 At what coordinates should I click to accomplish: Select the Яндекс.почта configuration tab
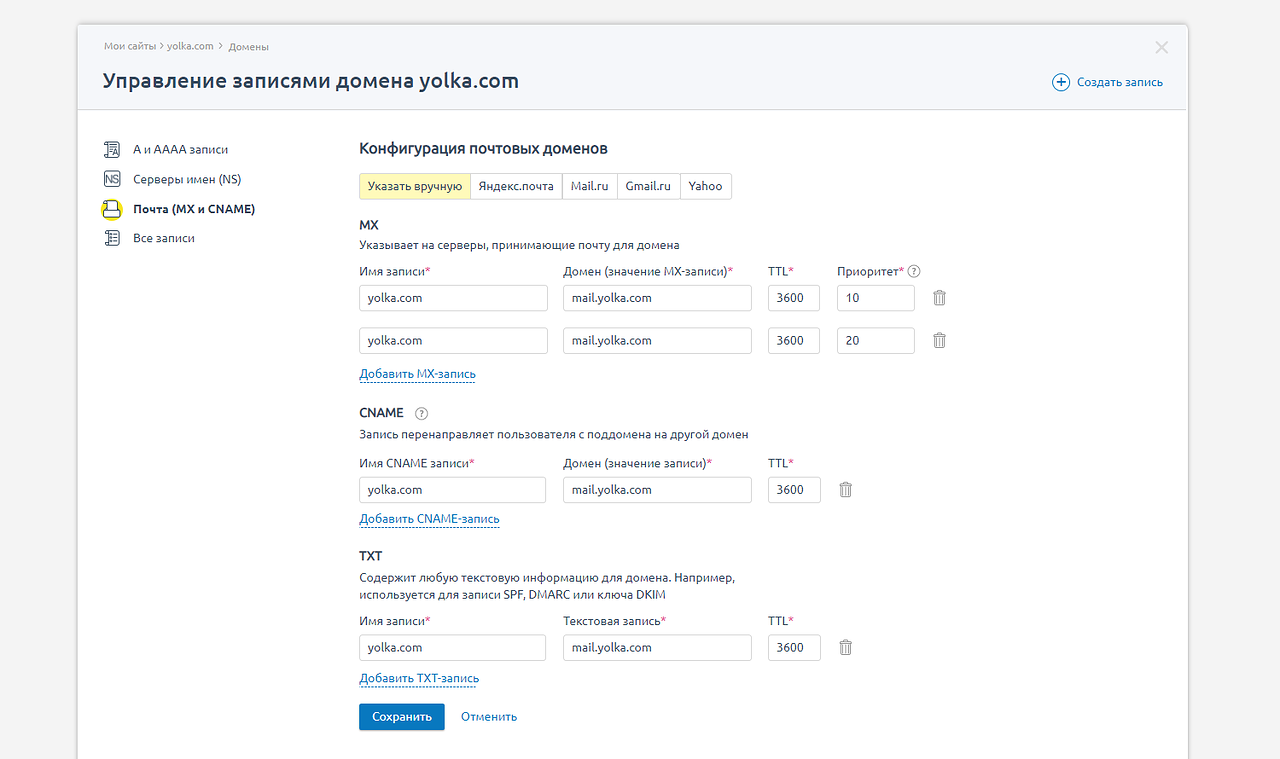coord(516,186)
